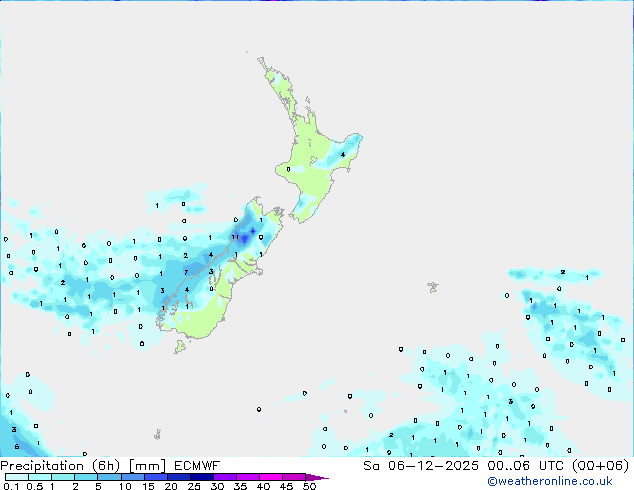Click the legend label "40"
This screenshot has height=490, width=634.
263,486
